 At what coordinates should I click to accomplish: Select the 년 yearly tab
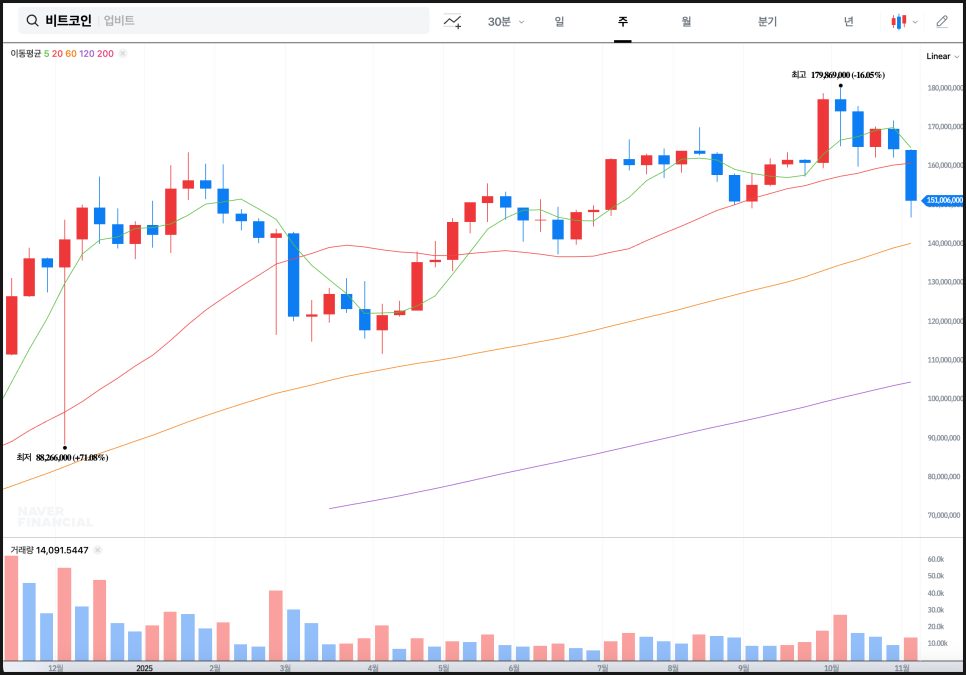pyautogui.click(x=848, y=21)
